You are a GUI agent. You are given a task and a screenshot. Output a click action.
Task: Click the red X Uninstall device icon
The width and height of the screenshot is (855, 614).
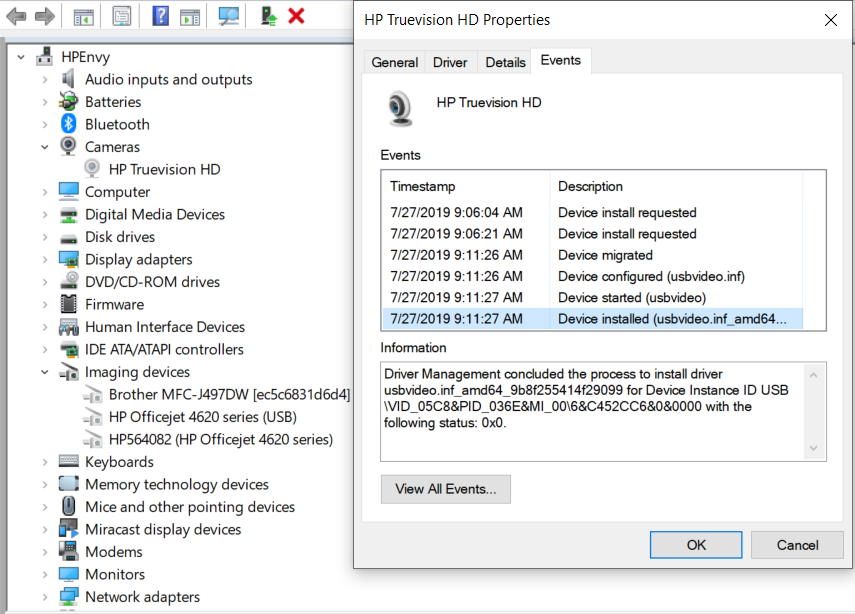click(296, 16)
